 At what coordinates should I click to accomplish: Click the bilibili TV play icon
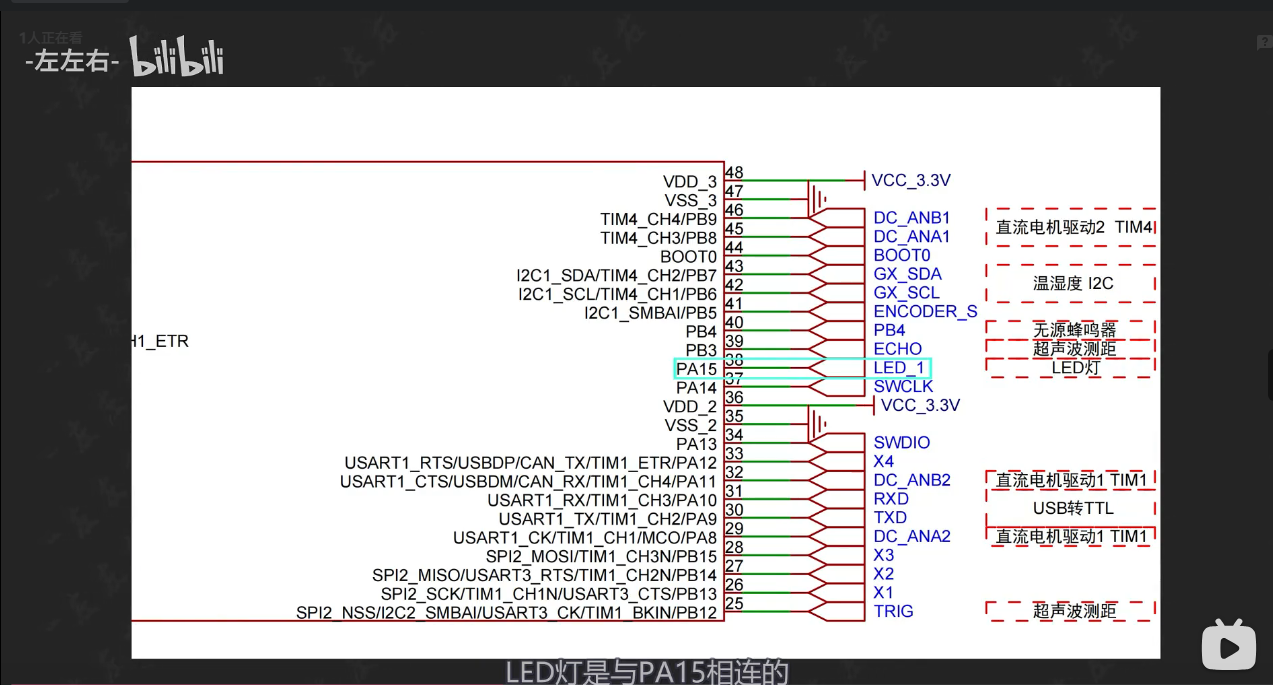[1228, 644]
